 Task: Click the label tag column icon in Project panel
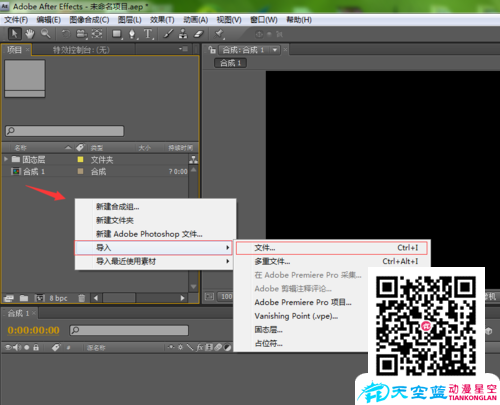click(x=80, y=147)
